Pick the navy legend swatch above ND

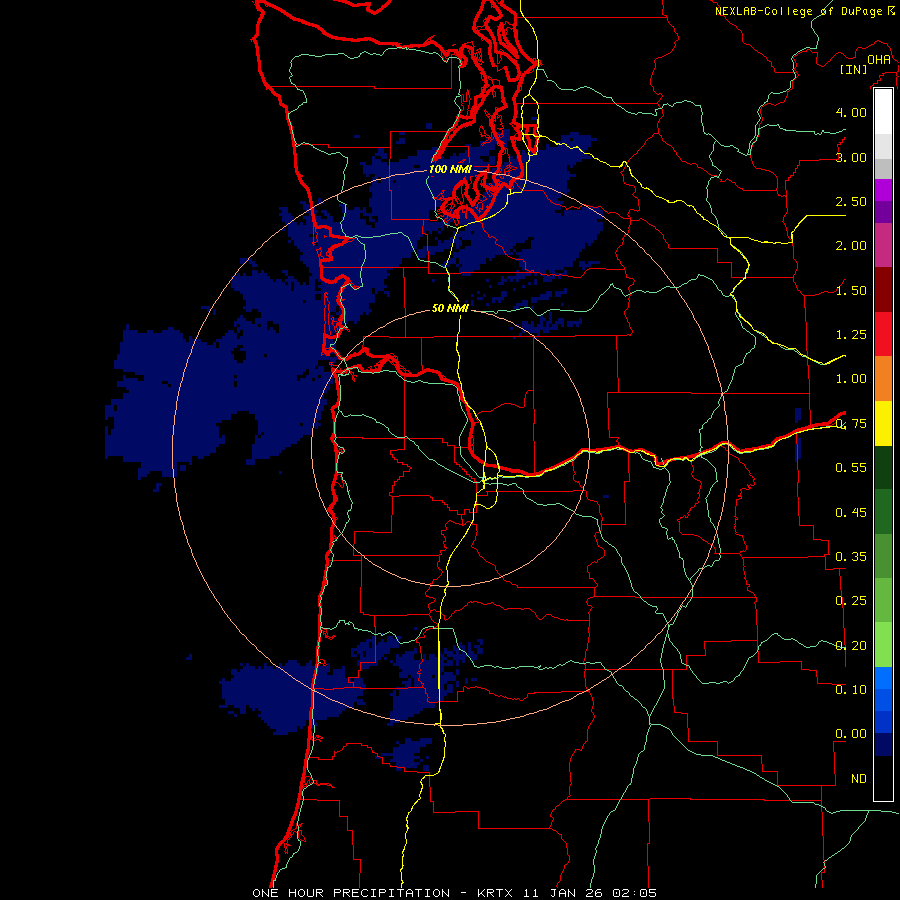click(x=883, y=745)
